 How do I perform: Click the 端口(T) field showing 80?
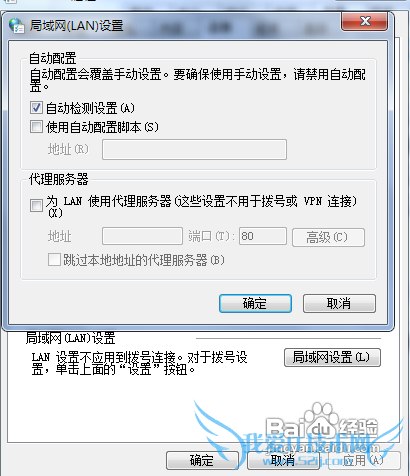click(263, 236)
